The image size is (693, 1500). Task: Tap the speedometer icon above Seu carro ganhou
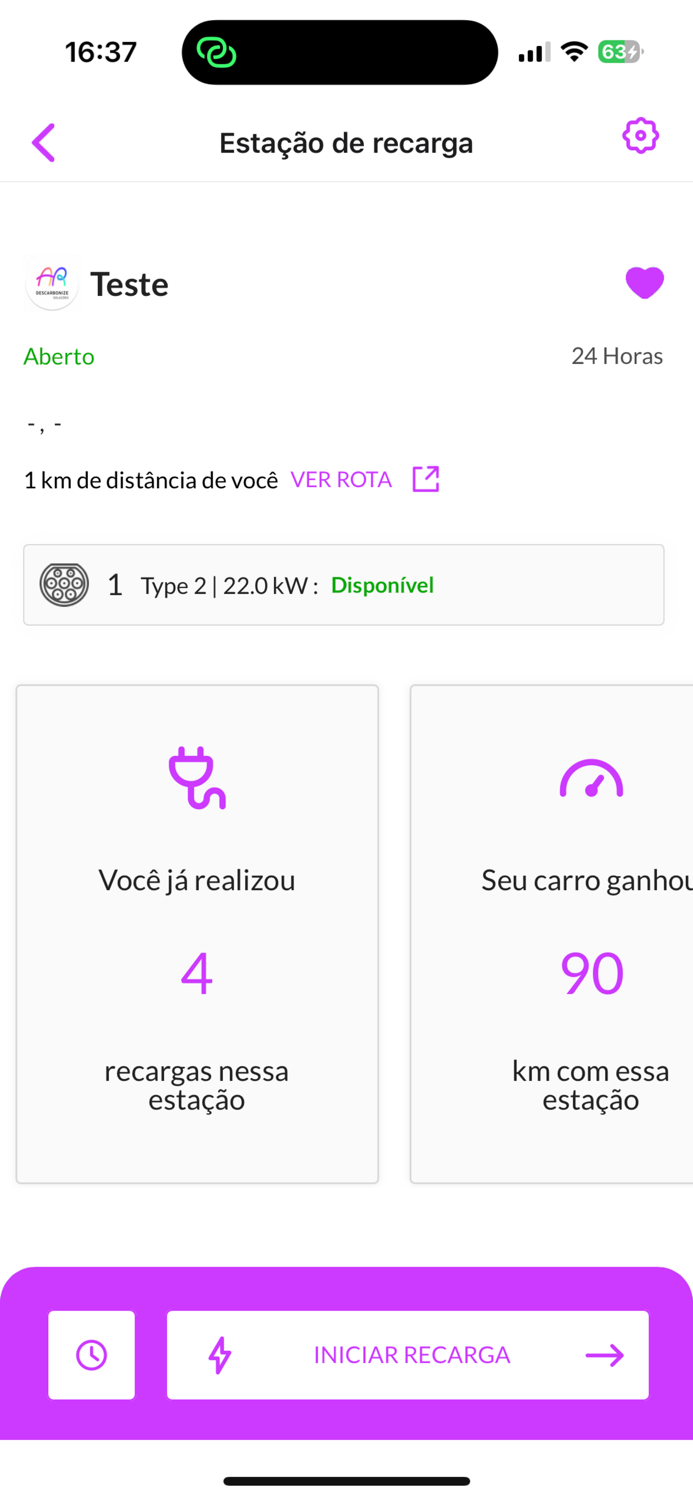tap(591, 778)
